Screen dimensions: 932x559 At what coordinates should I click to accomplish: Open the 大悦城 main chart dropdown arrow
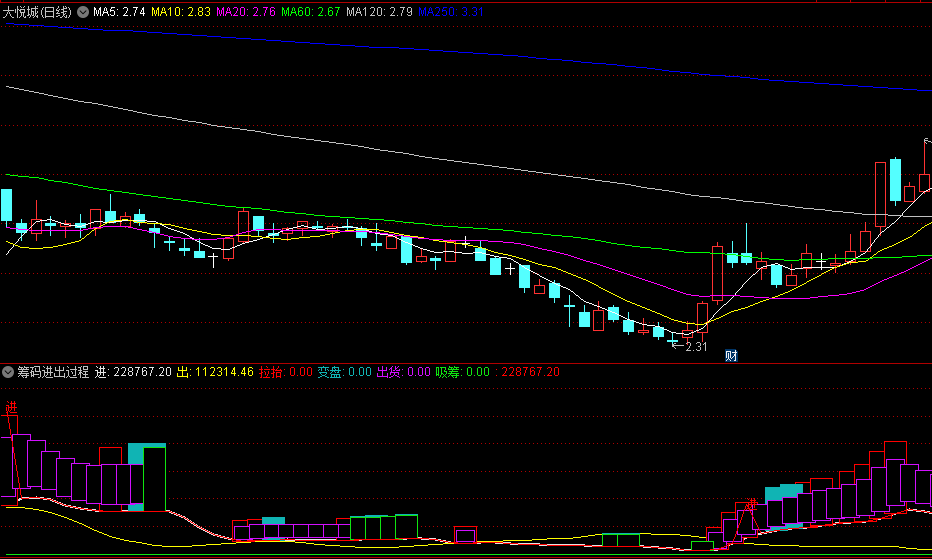[83, 12]
